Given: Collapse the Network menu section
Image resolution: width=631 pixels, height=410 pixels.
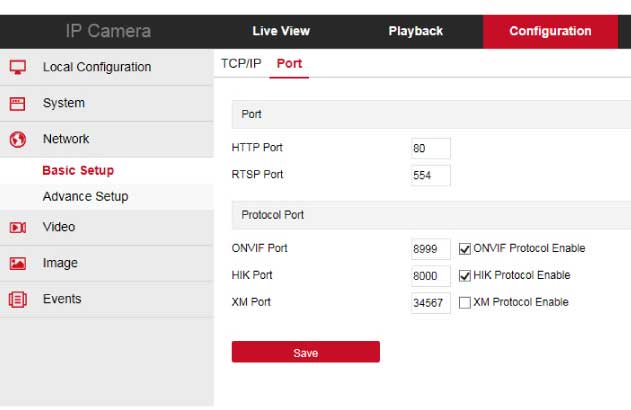Looking at the screenshot, I should 66,139.
